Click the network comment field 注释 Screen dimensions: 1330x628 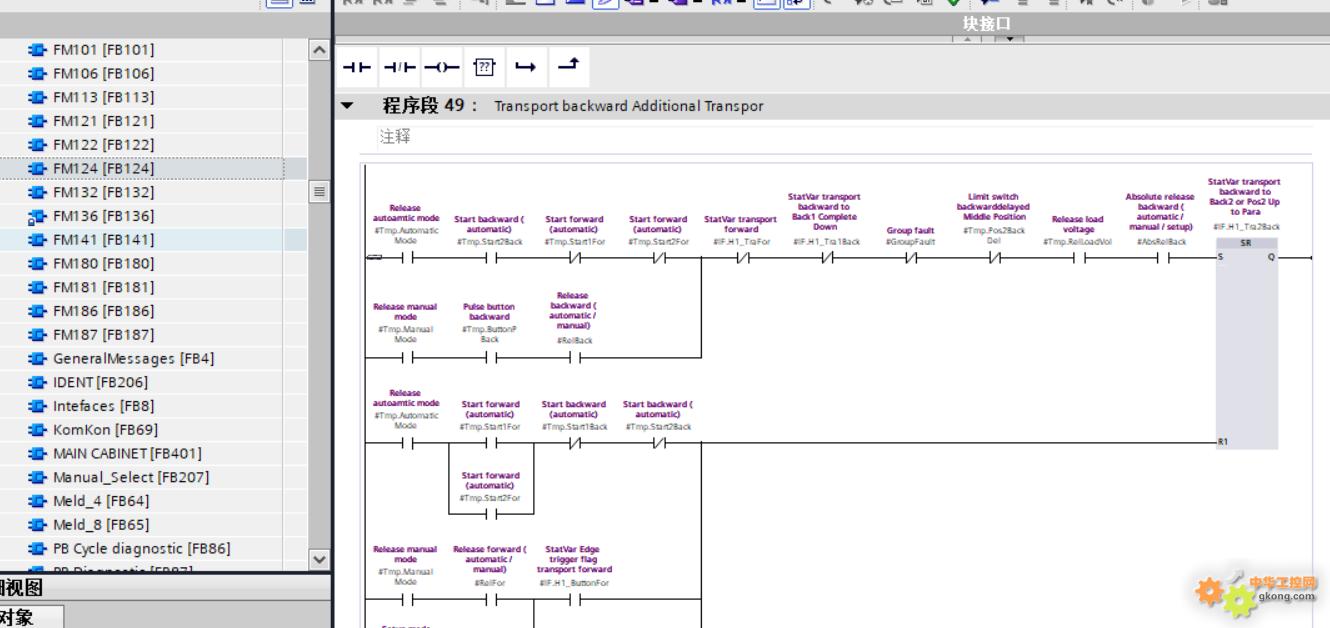tap(395, 137)
